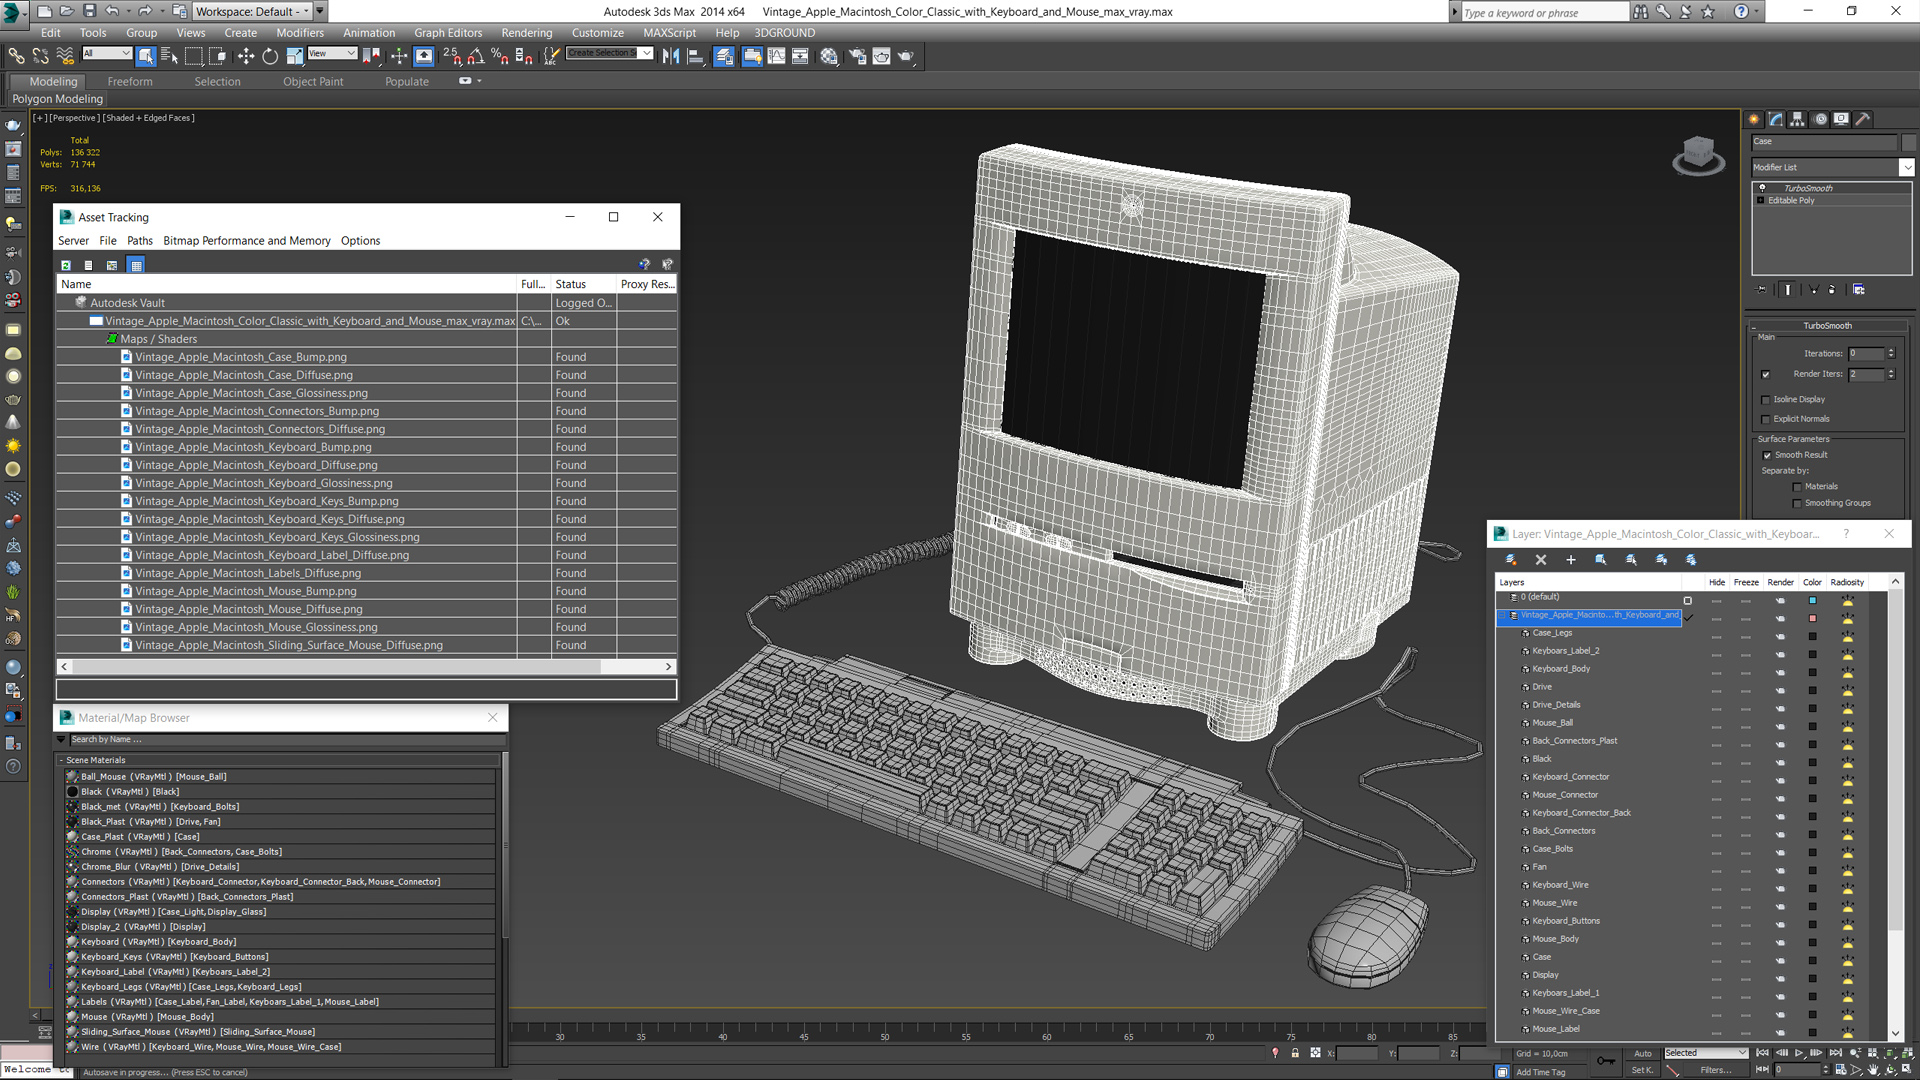Screen dimensions: 1920x1080
Task: Enable Explicit Normals checkbox
Action: point(1766,419)
